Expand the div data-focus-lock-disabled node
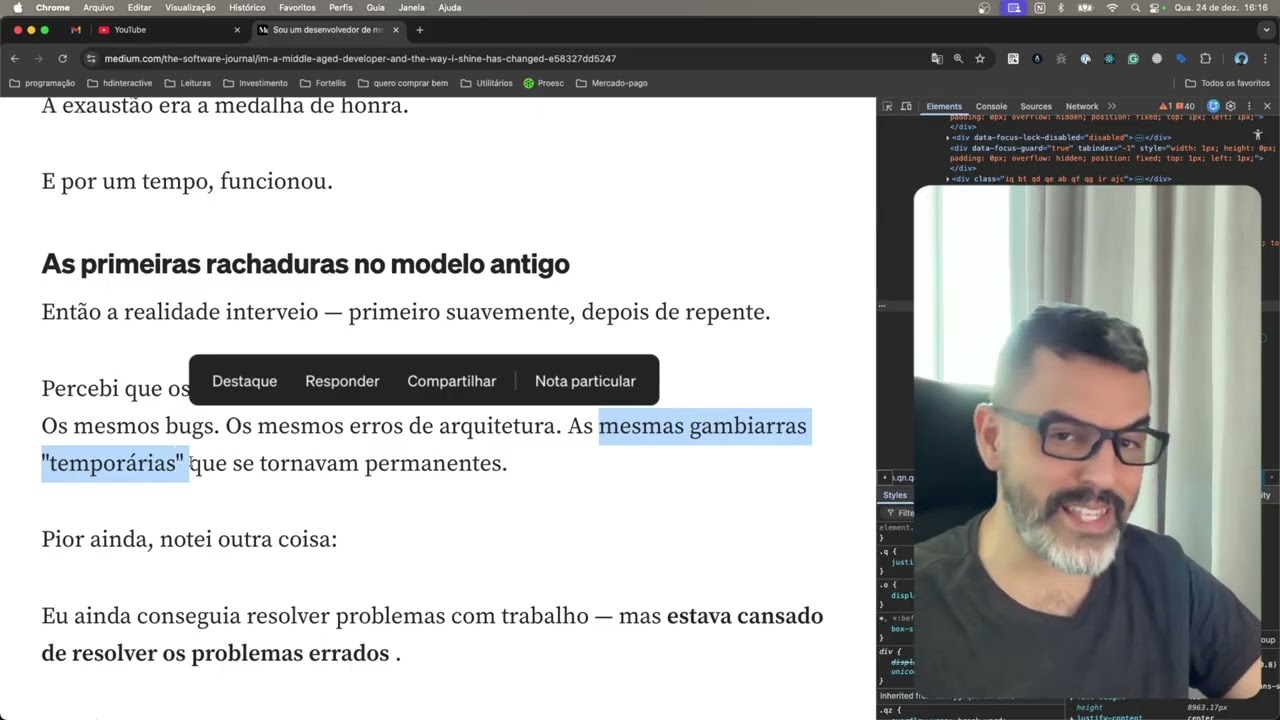This screenshot has width=1280, height=720. click(948, 137)
